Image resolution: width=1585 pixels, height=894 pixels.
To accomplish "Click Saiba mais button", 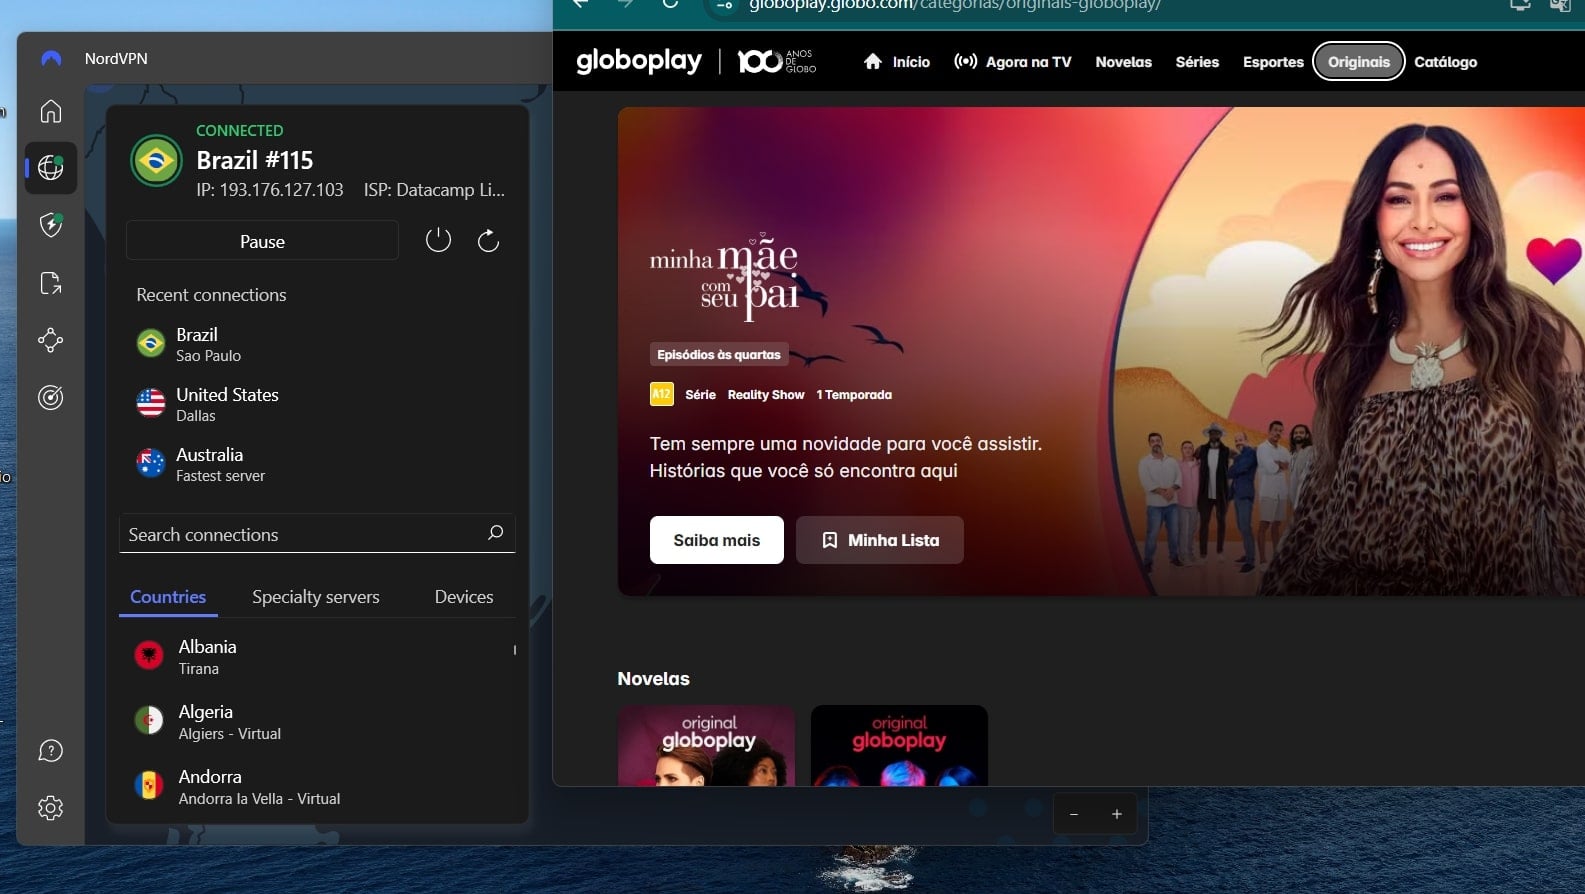I will point(717,540).
